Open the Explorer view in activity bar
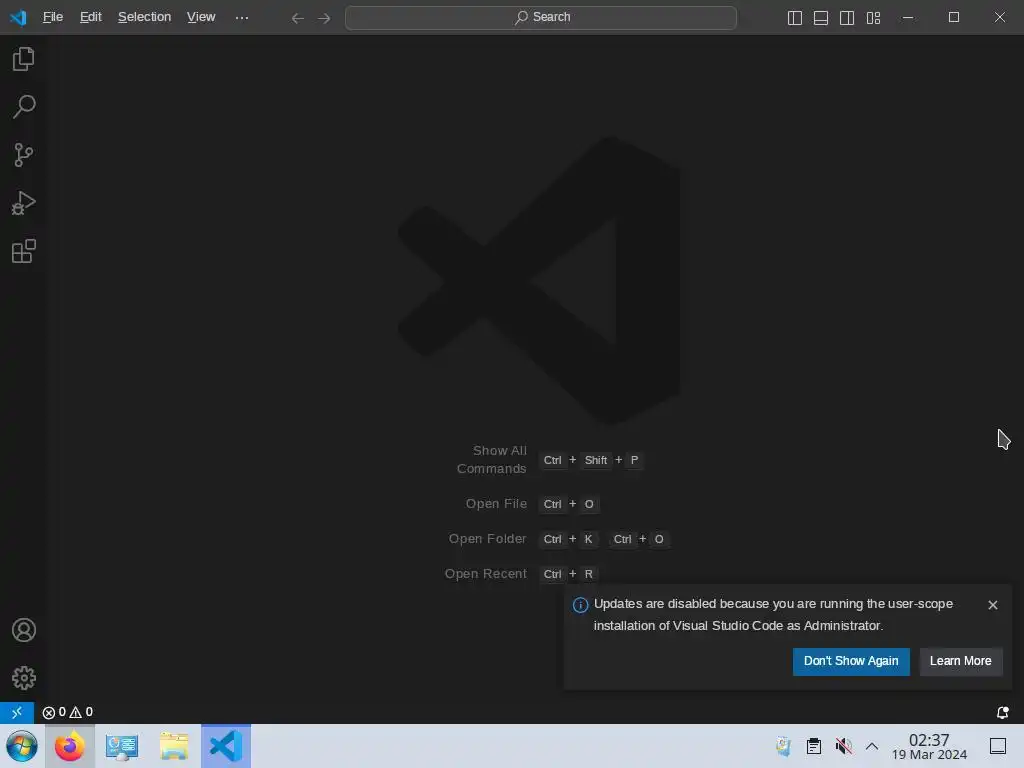 [x=24, y=59]
